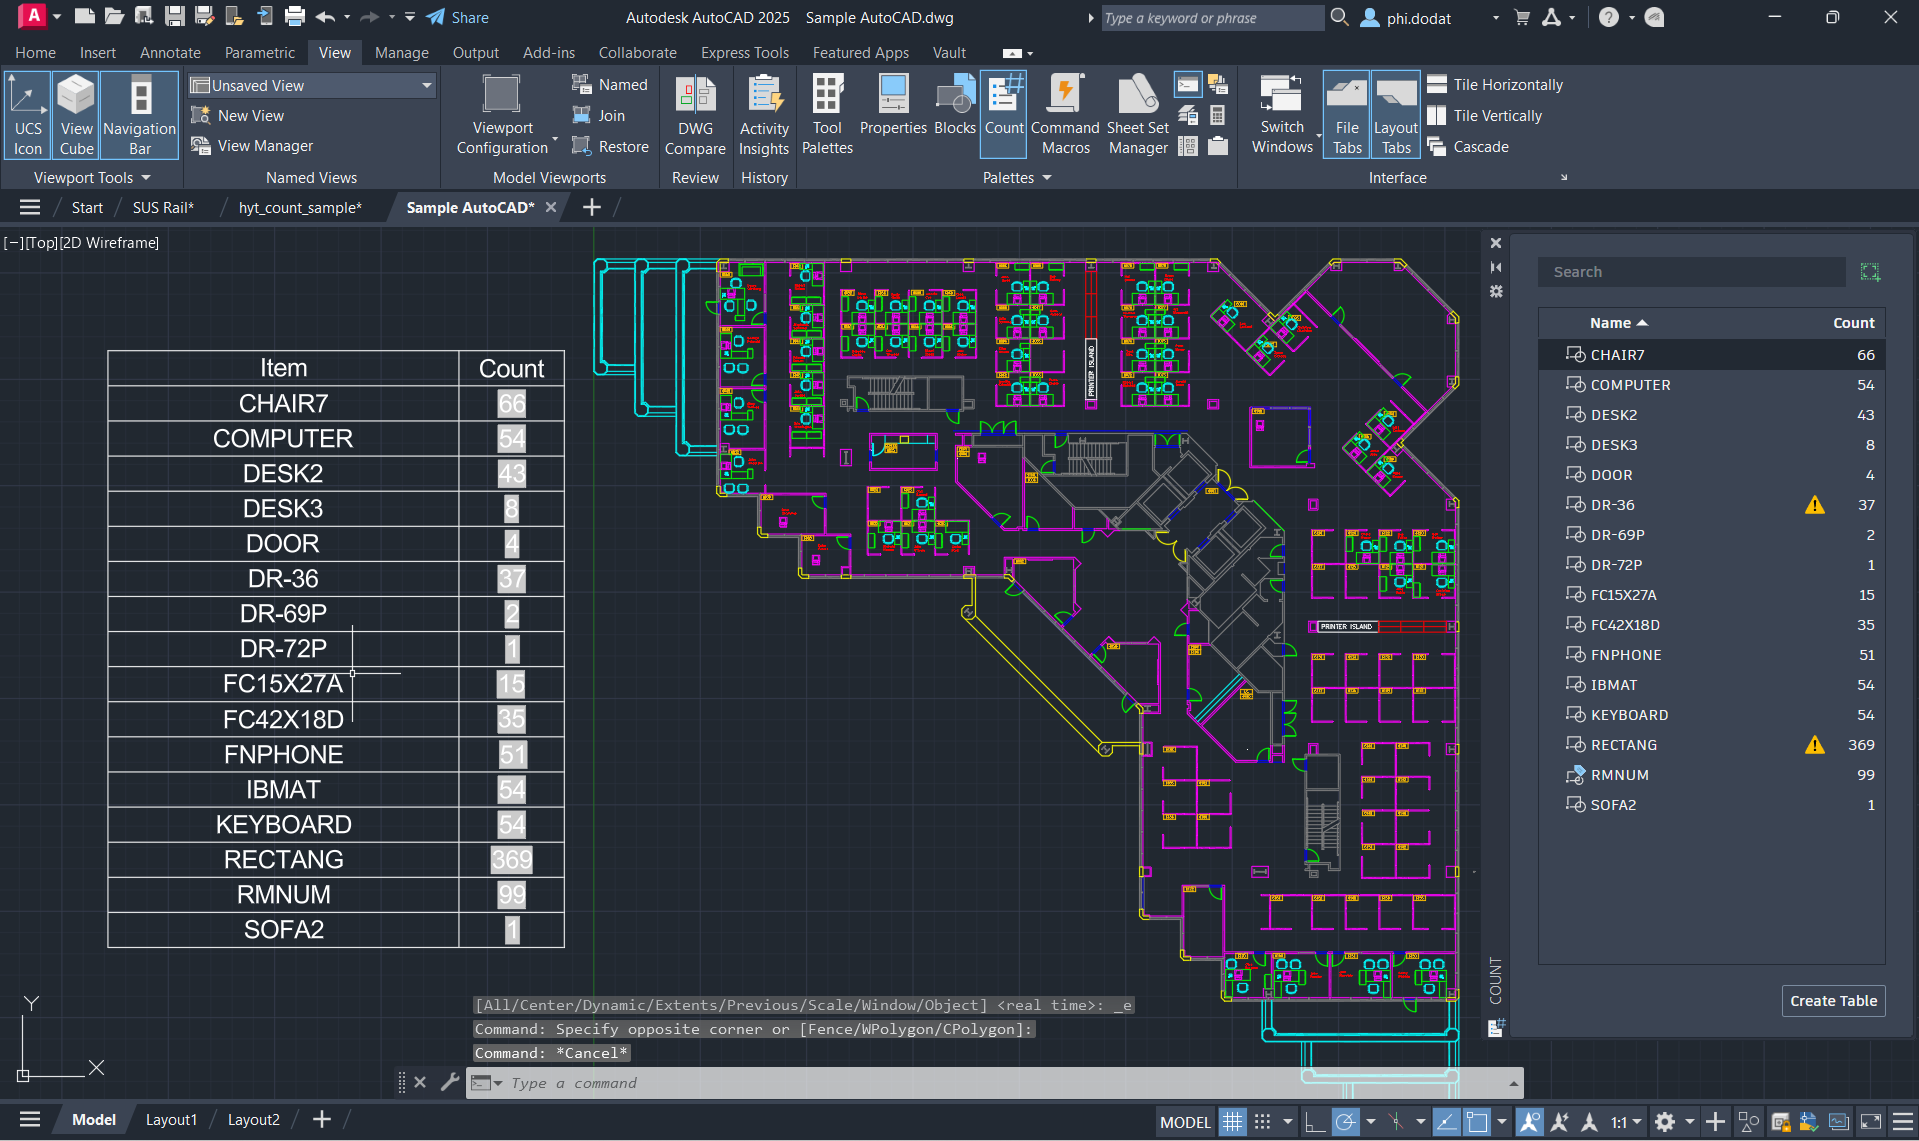This screenshot has width=1919, height=1141.
Task: Click the New View button
Action: [238, 116]
